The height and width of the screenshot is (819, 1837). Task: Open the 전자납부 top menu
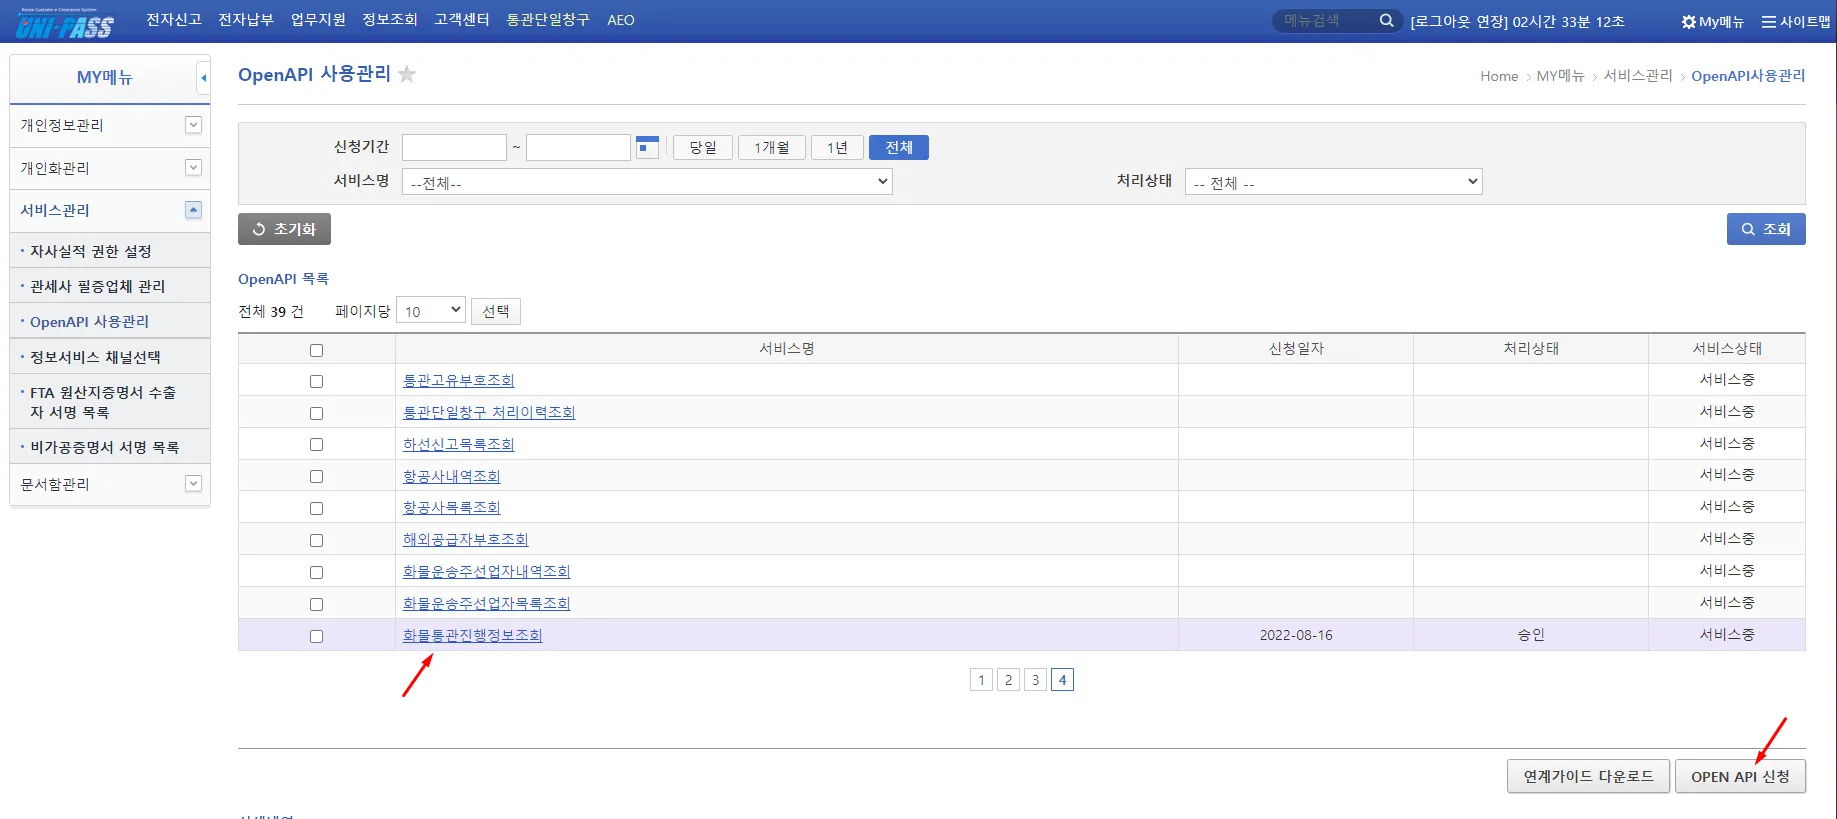(246, 20)
